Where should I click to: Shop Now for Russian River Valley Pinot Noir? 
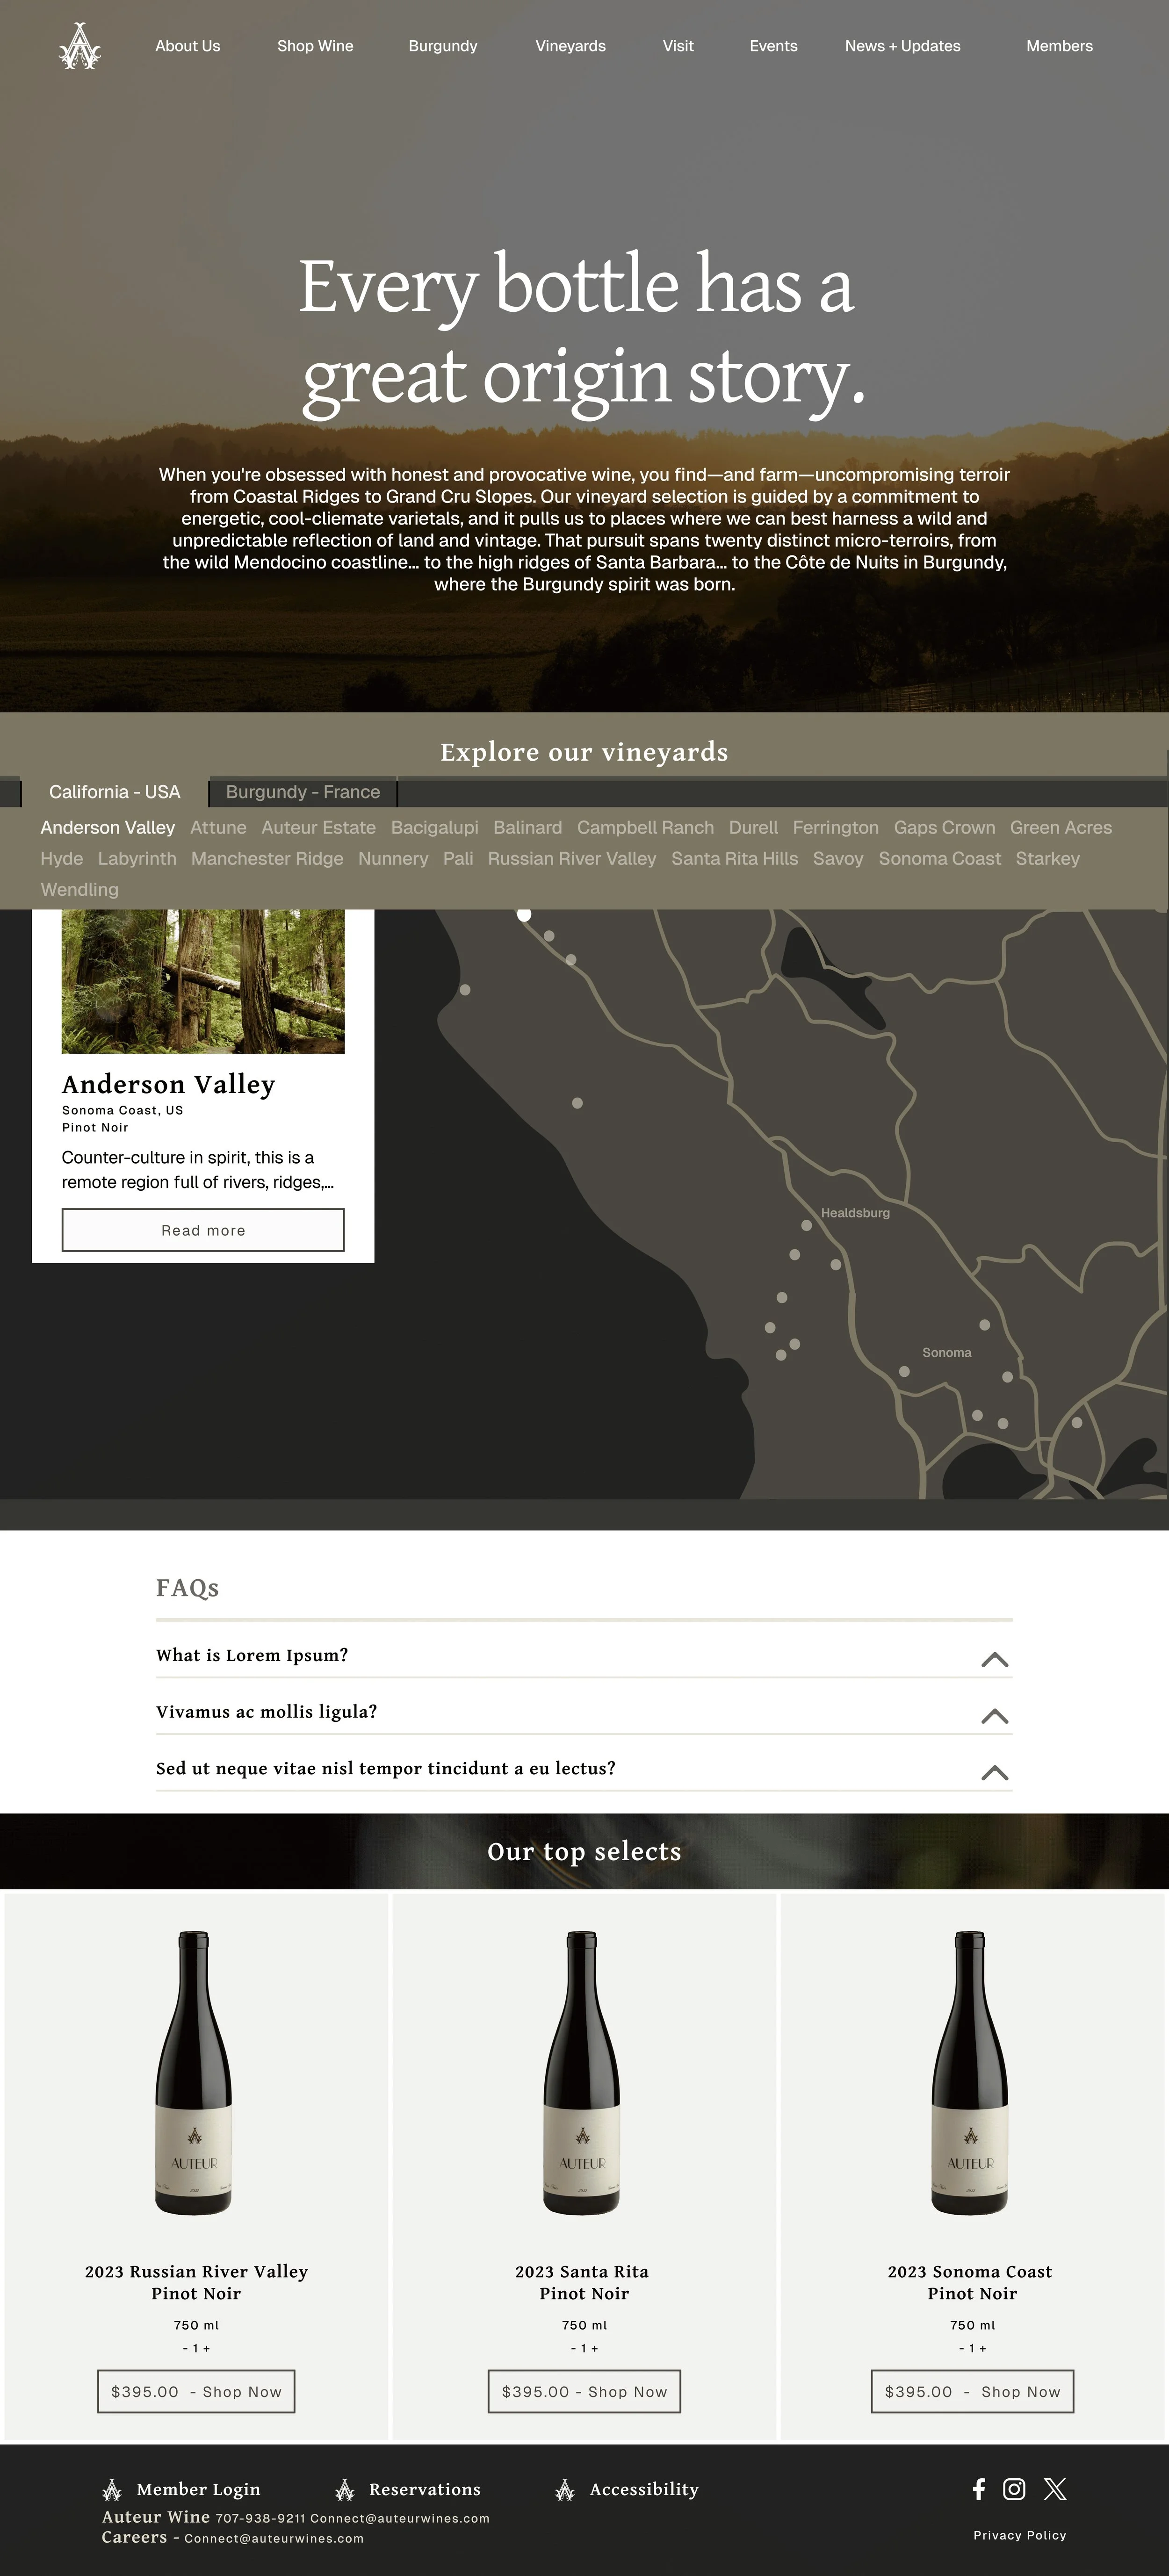click(x=196, y=2391)
